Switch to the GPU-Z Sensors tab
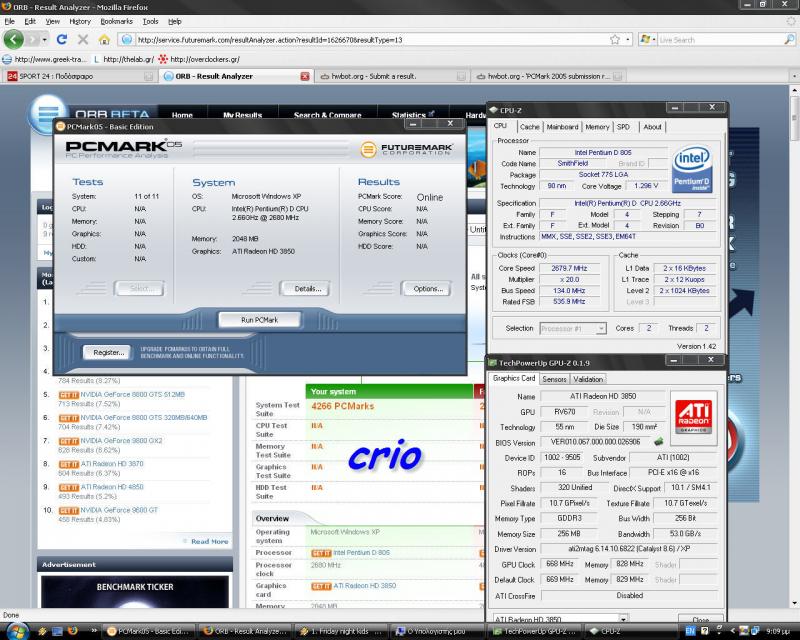The height and width of the screenshot is (640, 800). click(x=554, y=379)
